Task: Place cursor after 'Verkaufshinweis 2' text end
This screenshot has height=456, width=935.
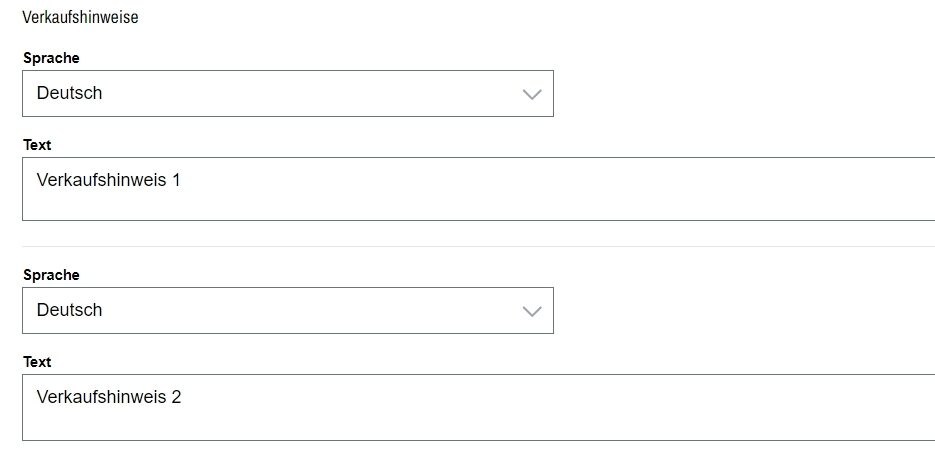Action: coord(184,397)
